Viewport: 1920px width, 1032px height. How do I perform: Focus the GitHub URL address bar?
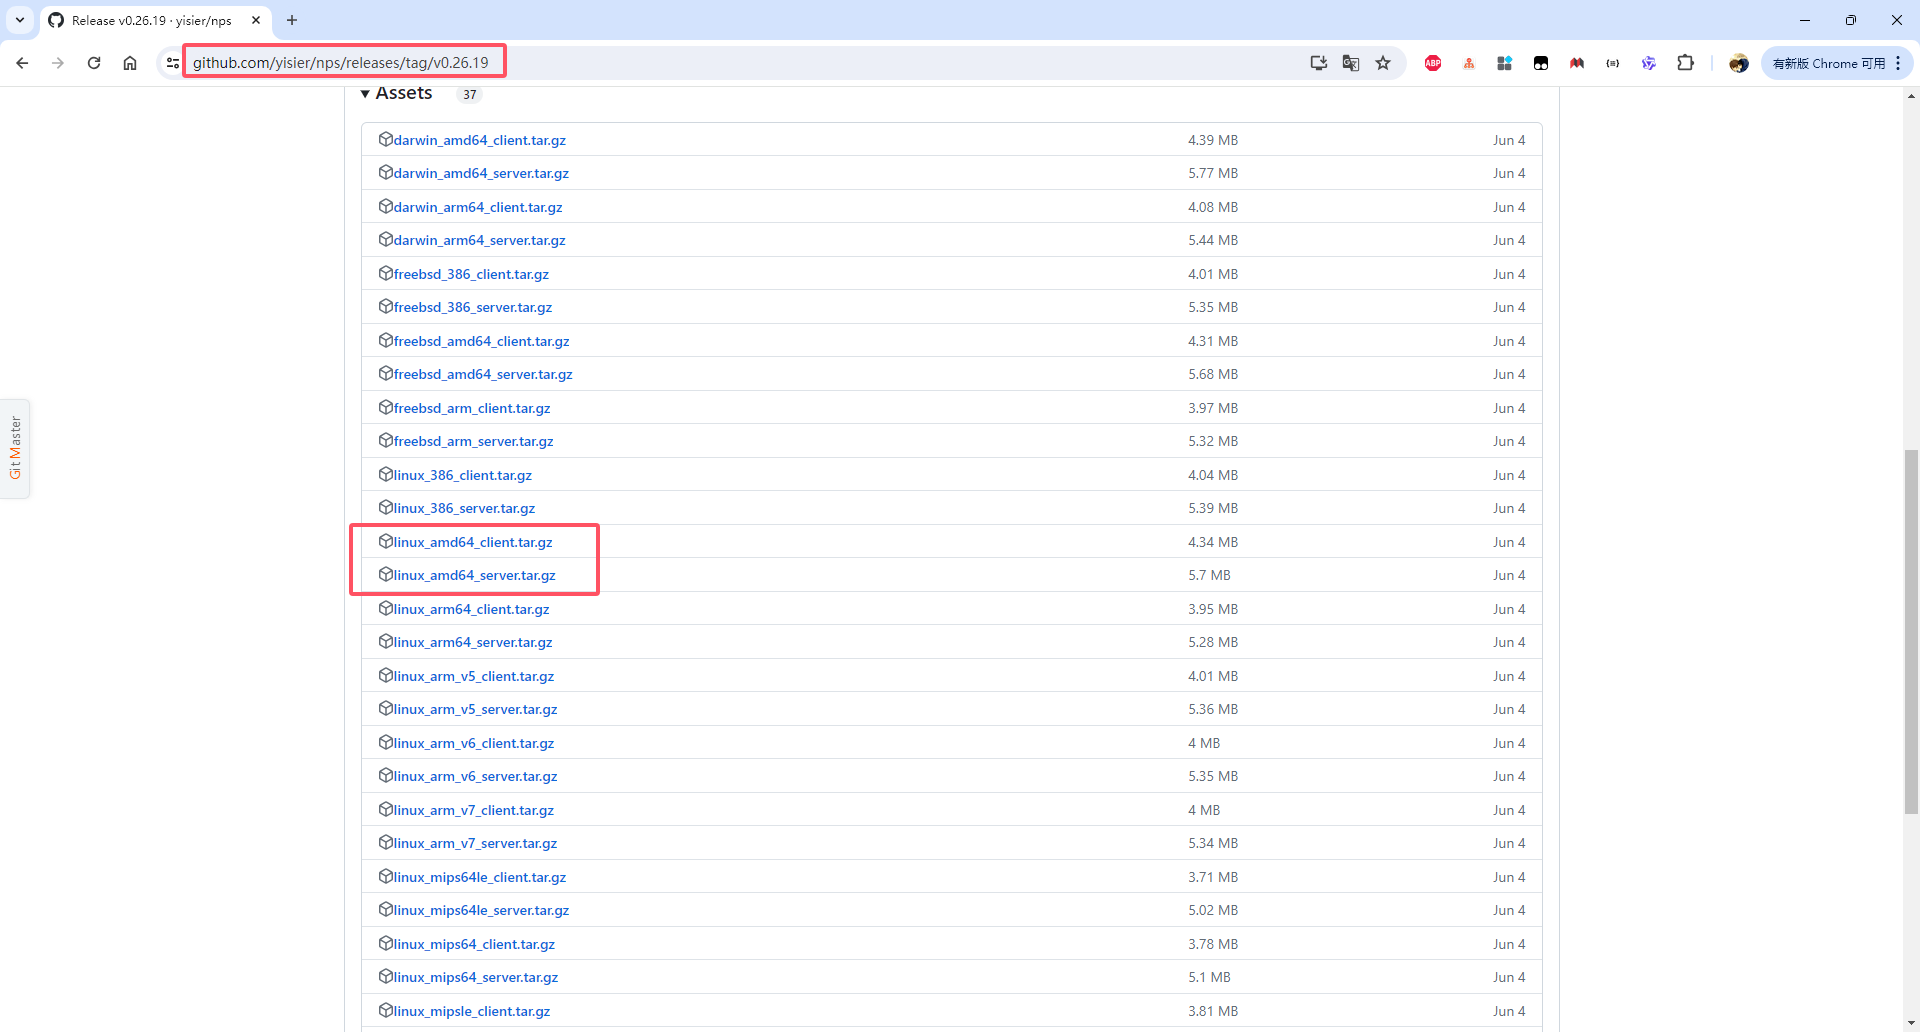pyautogui.click(x=340, y=63)
